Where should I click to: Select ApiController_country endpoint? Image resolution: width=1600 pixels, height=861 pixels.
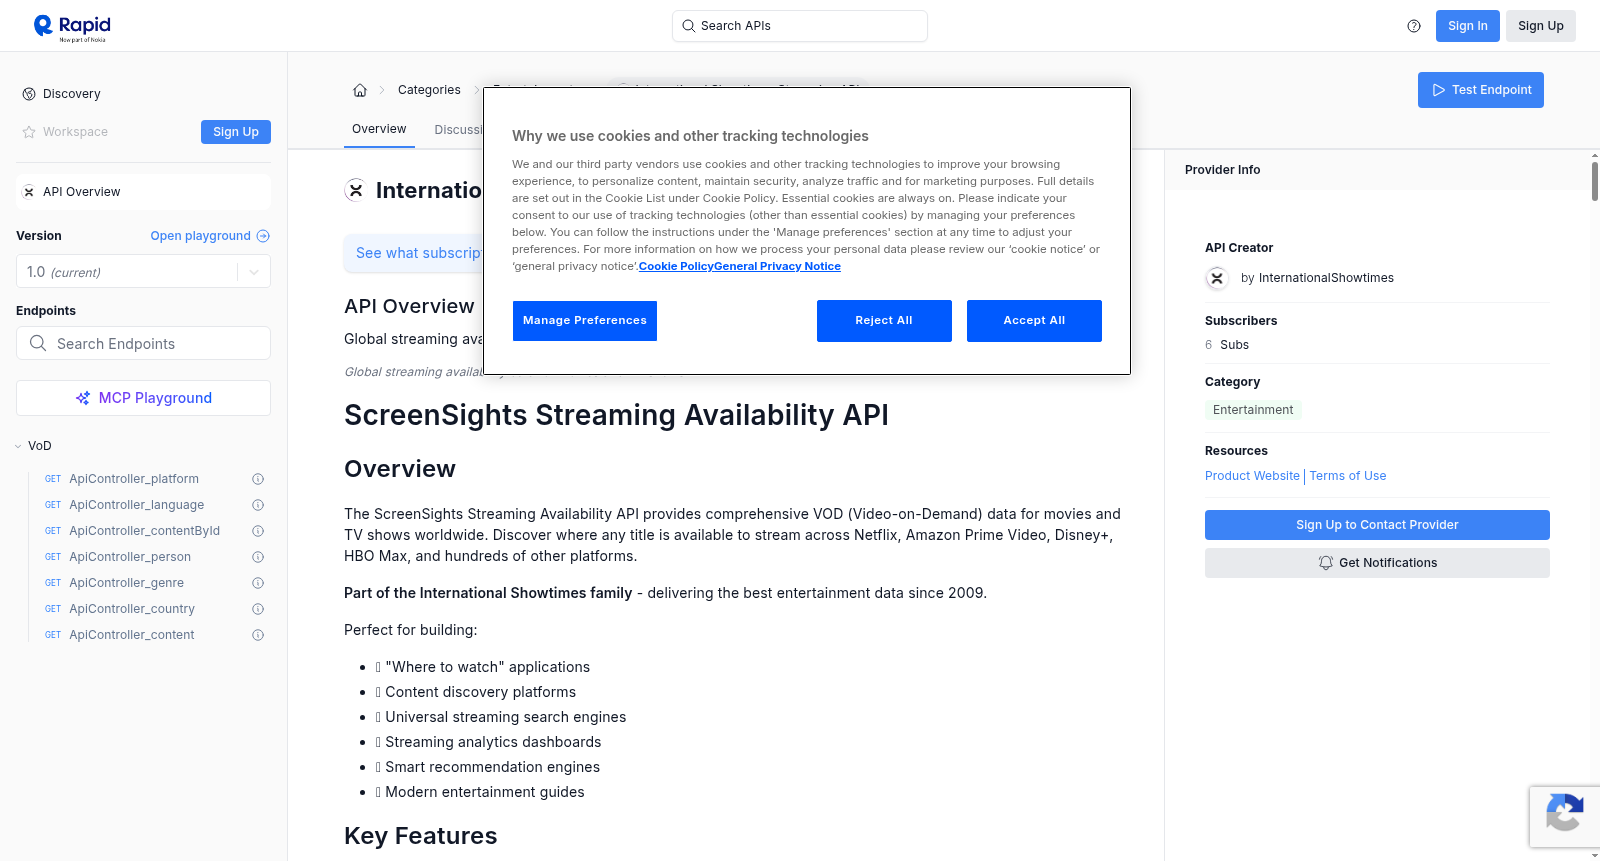pyautogui.click(x=132, y=609)
